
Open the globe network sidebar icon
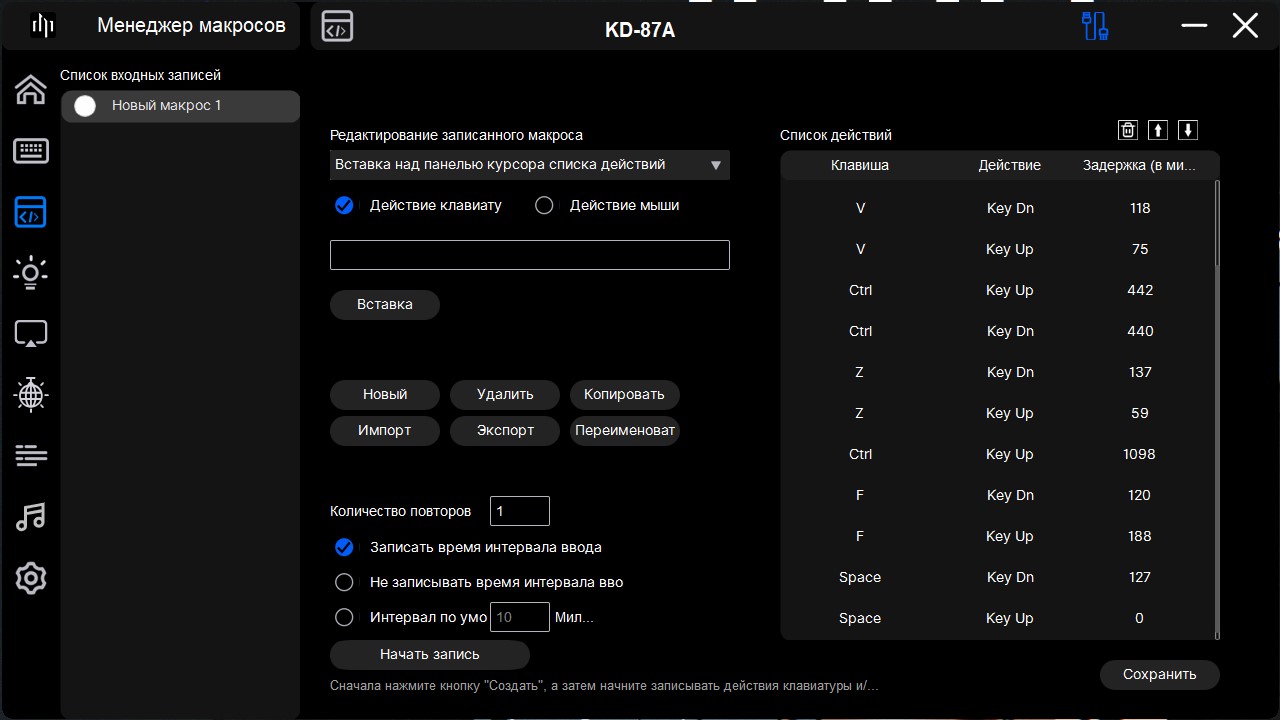(x=31, y=395)
